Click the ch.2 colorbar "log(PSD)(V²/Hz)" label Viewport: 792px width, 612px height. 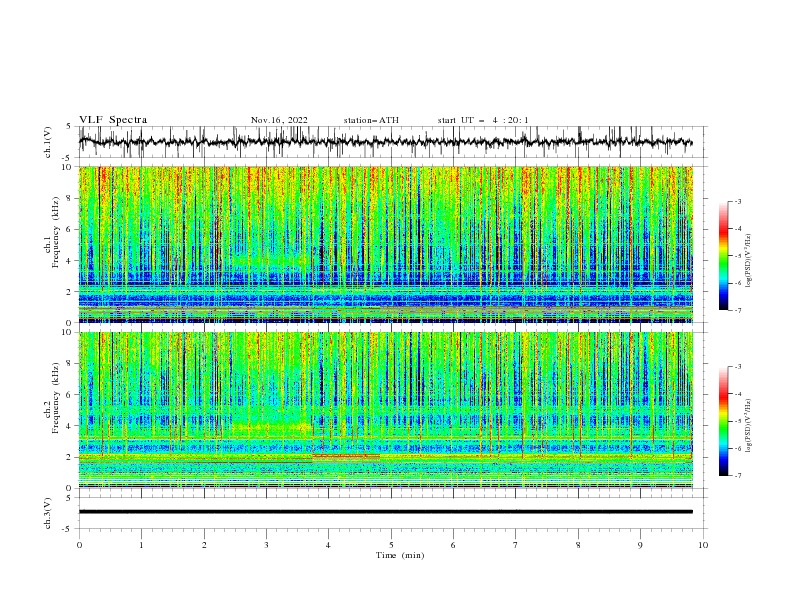[749, 426]
